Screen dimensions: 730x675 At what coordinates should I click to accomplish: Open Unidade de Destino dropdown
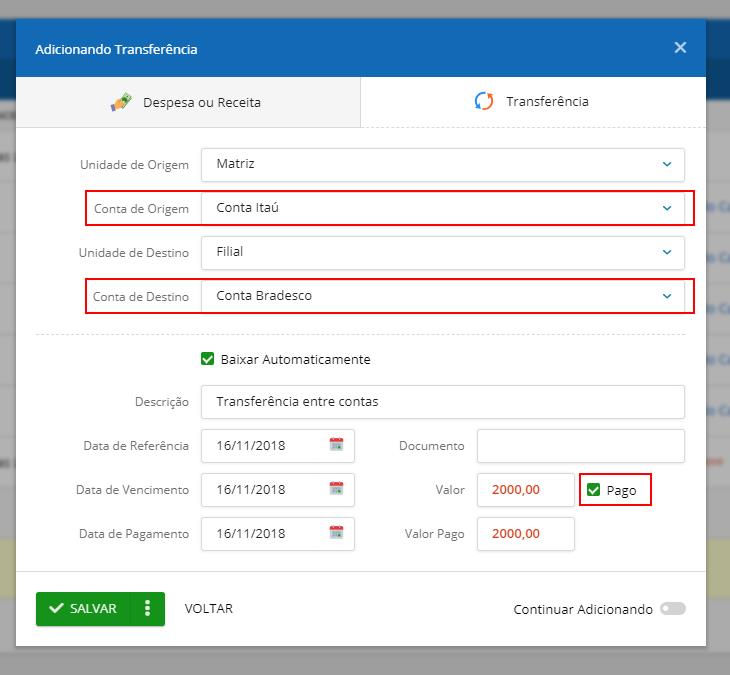tap(442, 253)
